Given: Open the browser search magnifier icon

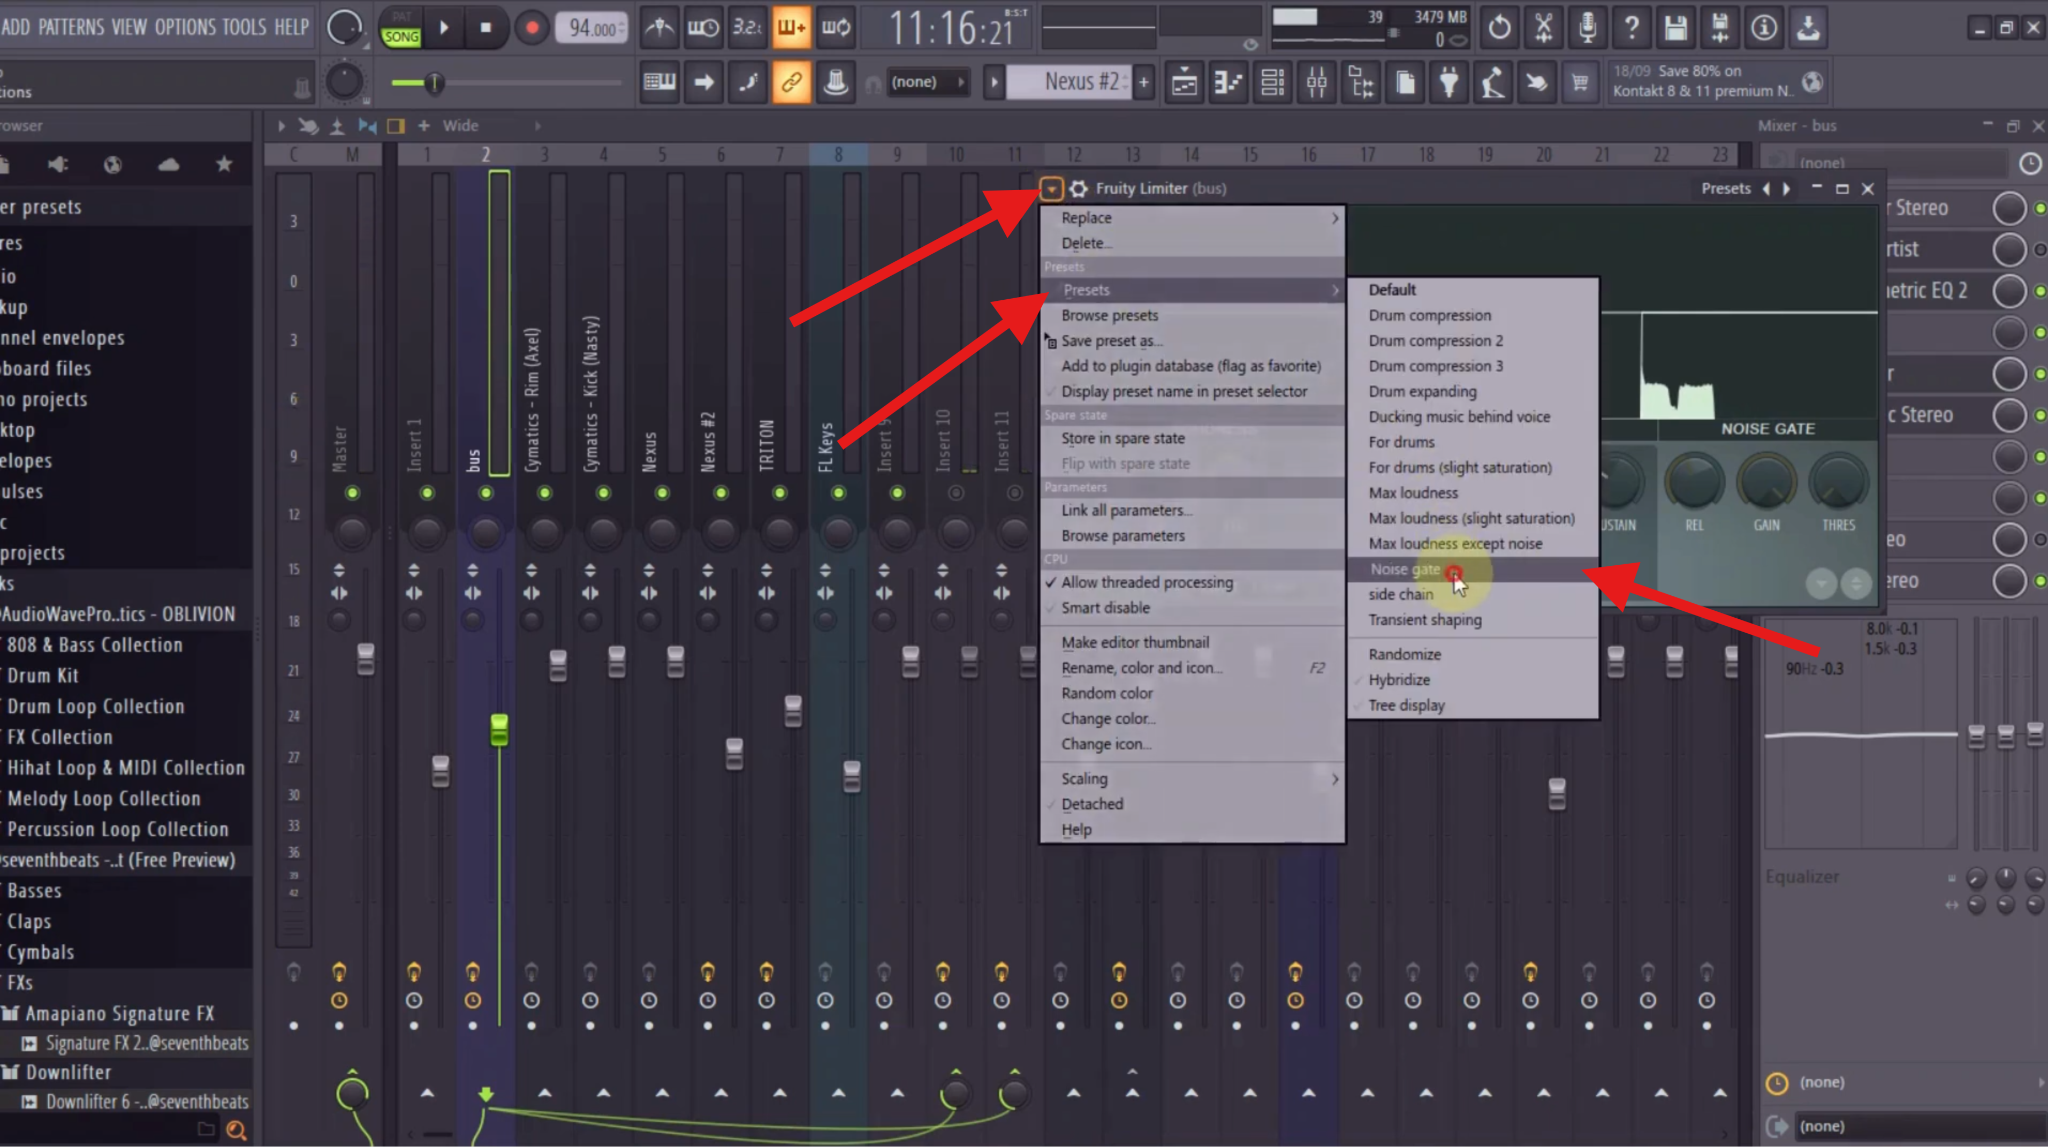Looking at the screenshot, I should point(236,1130).
